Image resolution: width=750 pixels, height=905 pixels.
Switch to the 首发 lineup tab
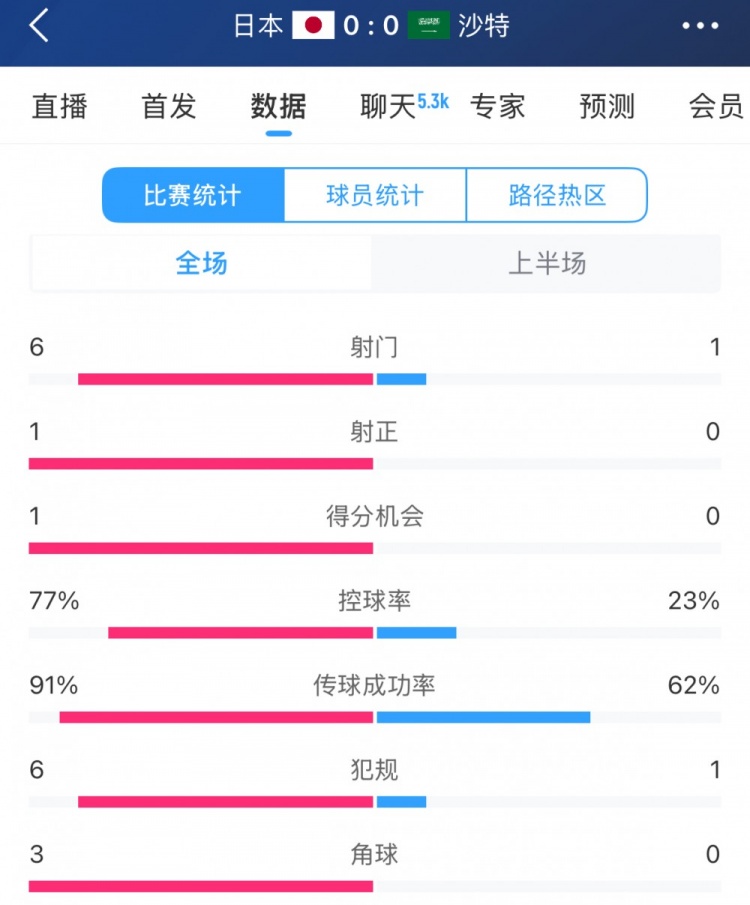(167, 107)
